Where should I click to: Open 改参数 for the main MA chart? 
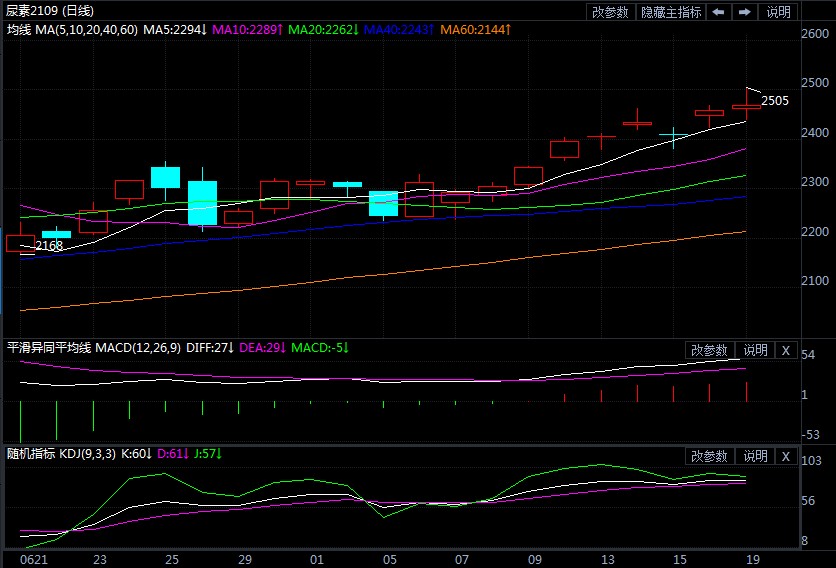click(x=610, y=12)
